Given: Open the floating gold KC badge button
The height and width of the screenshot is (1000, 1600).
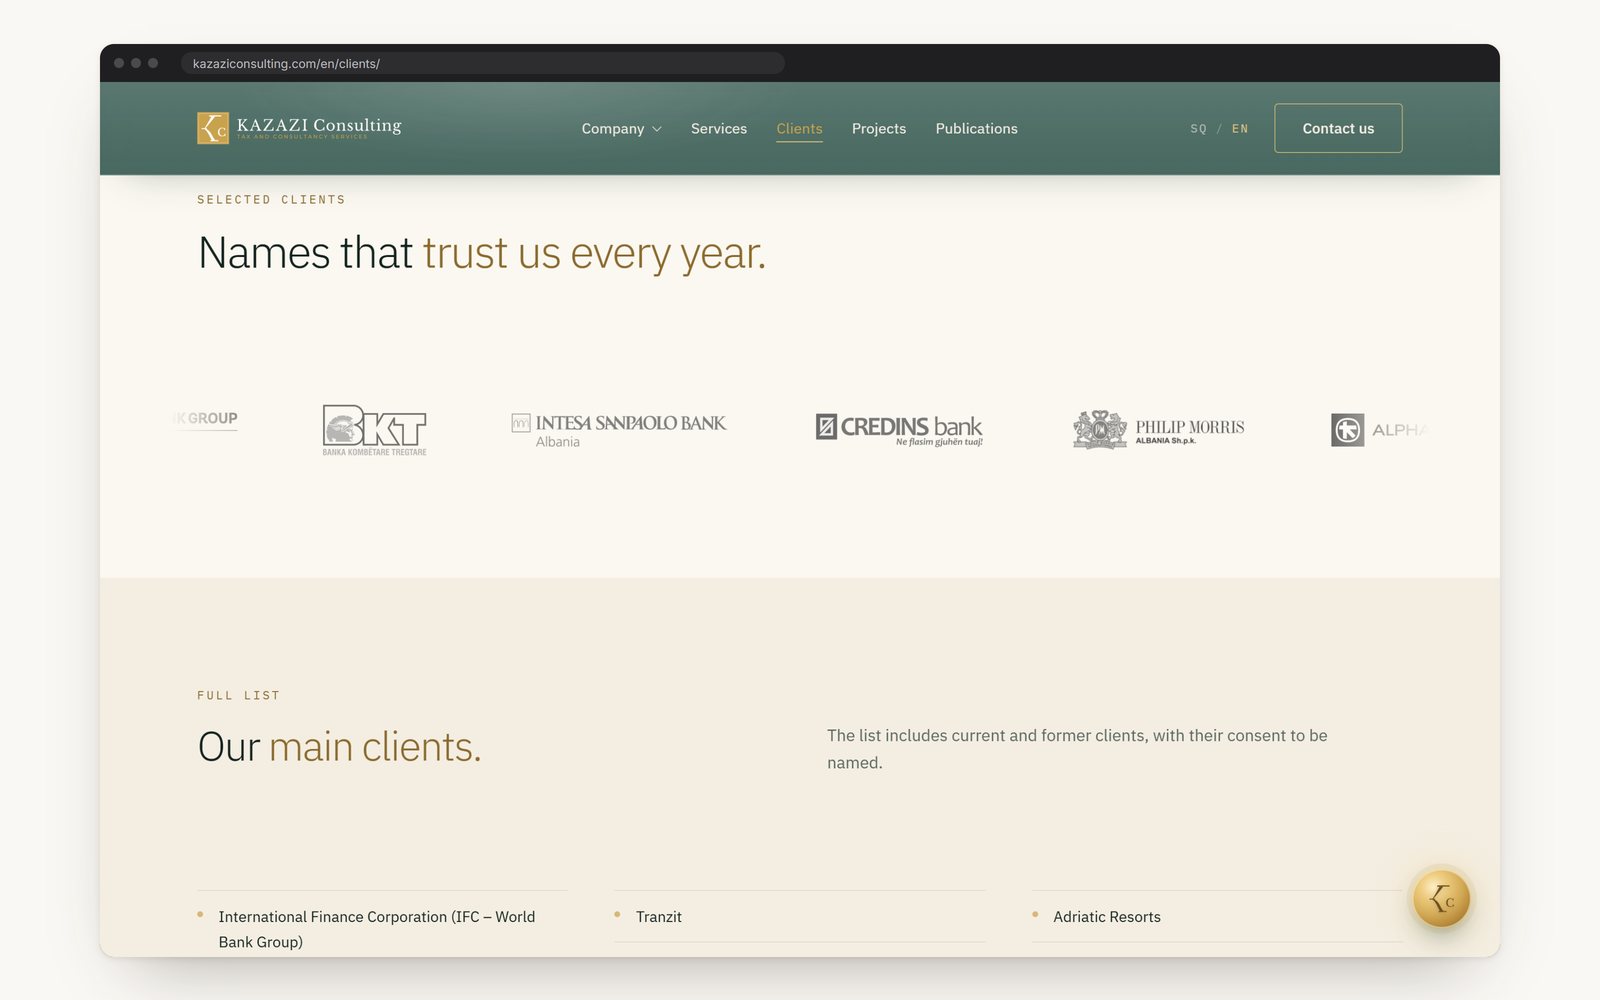Looking at the screenshot, I should [1441, 898].
